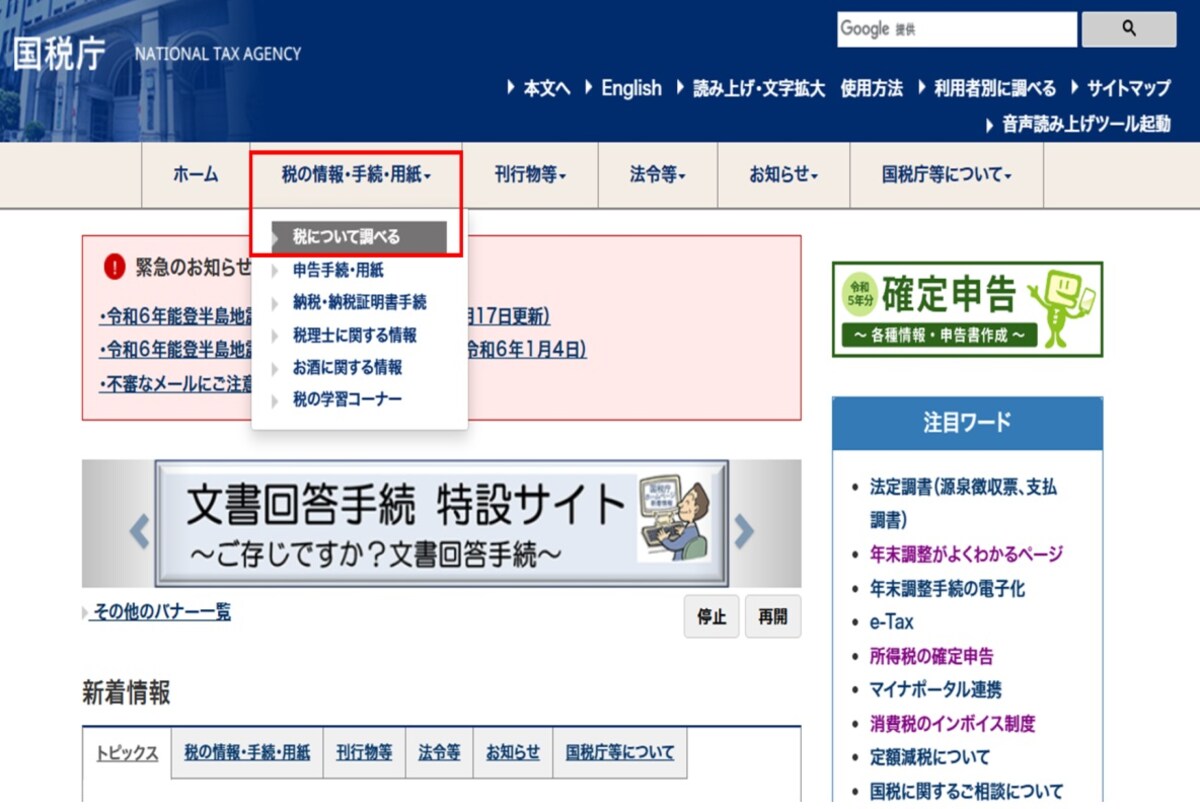The width and height of the screenshot is (1200, 809).
Task: Open マイナポータル連携 link
Action: (935, 690)
